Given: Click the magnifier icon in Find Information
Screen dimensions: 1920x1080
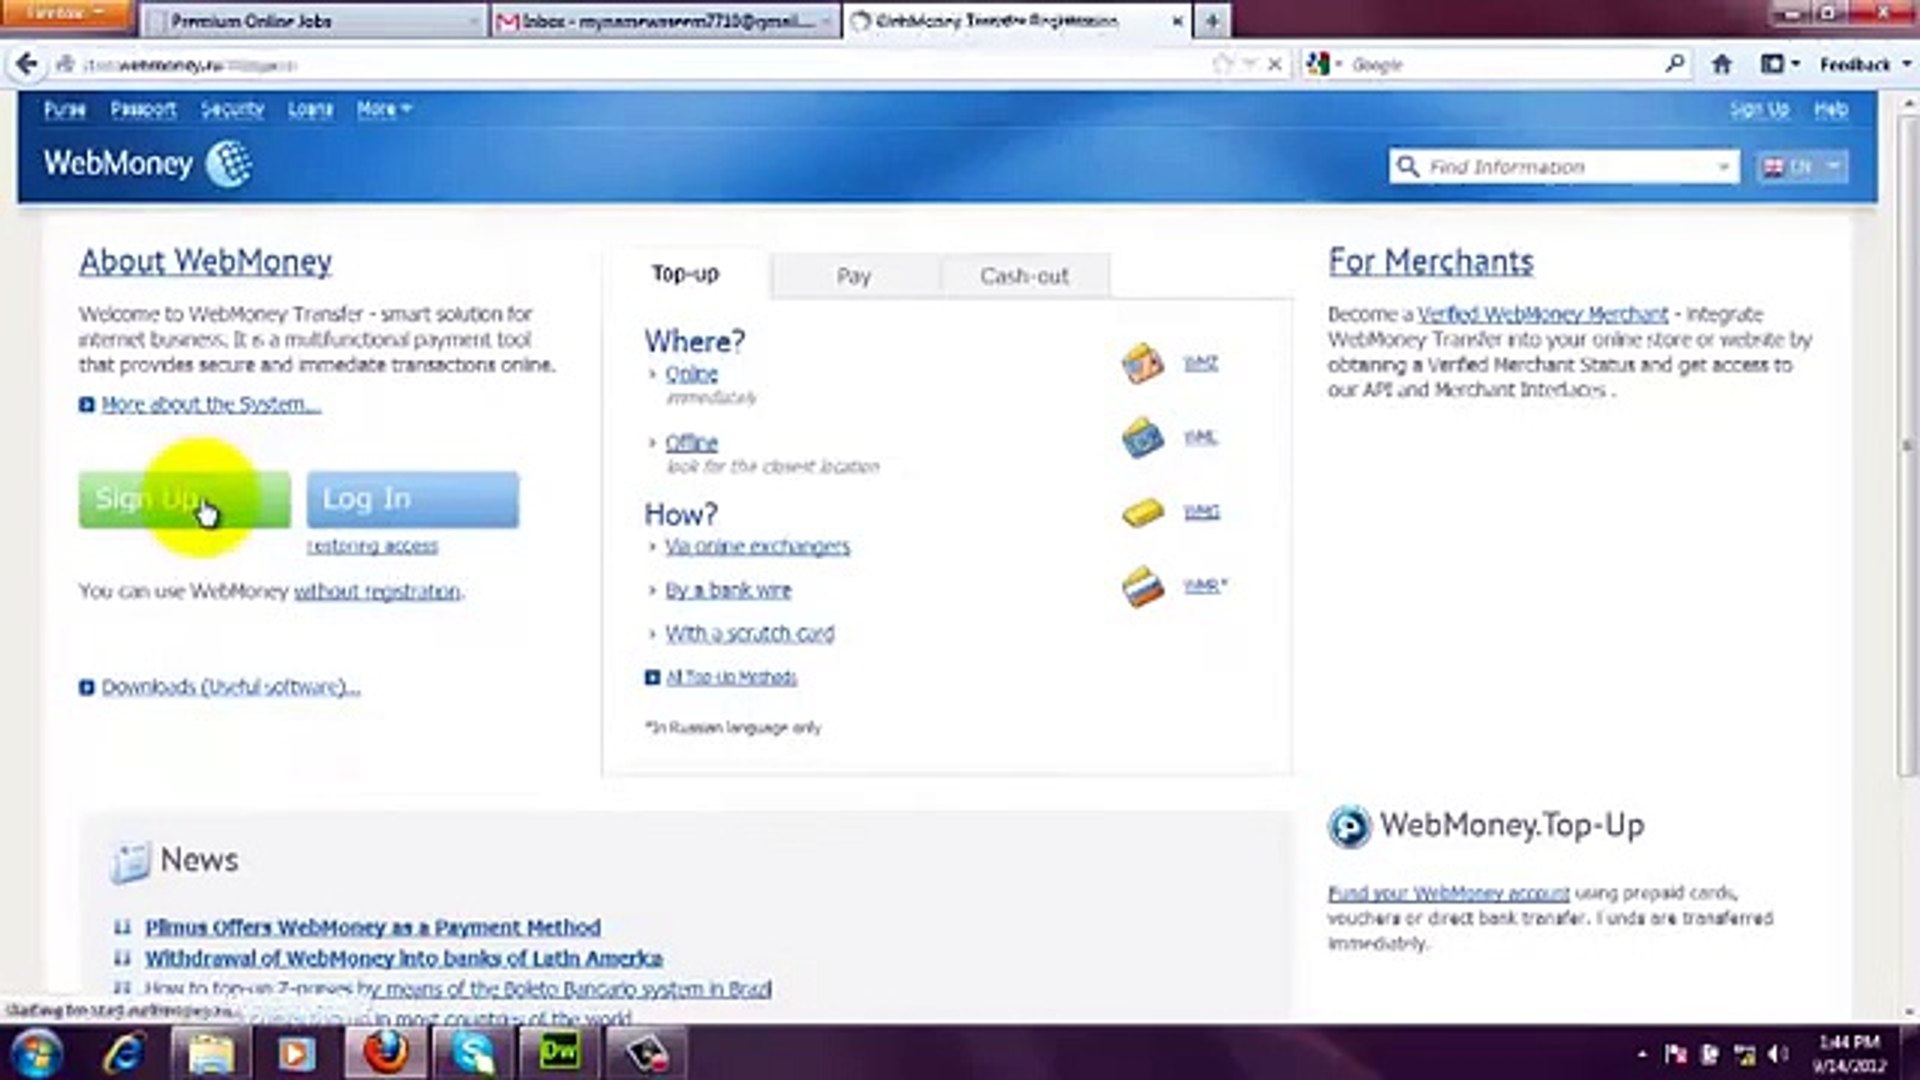Looking at the screenshot, I should pos(1408,166).
